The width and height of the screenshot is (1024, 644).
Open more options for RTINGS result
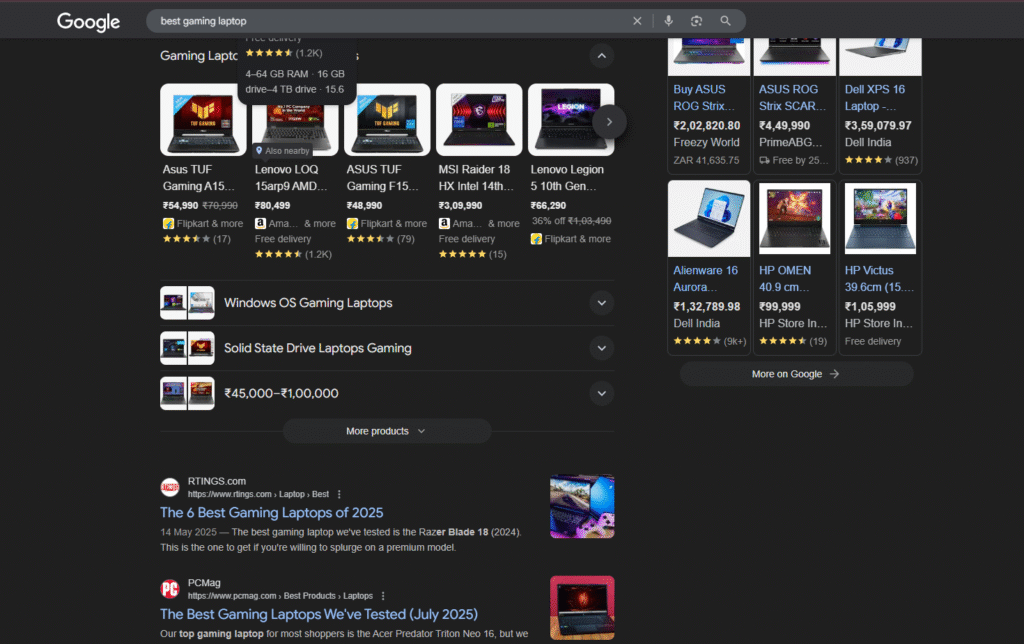339,494
